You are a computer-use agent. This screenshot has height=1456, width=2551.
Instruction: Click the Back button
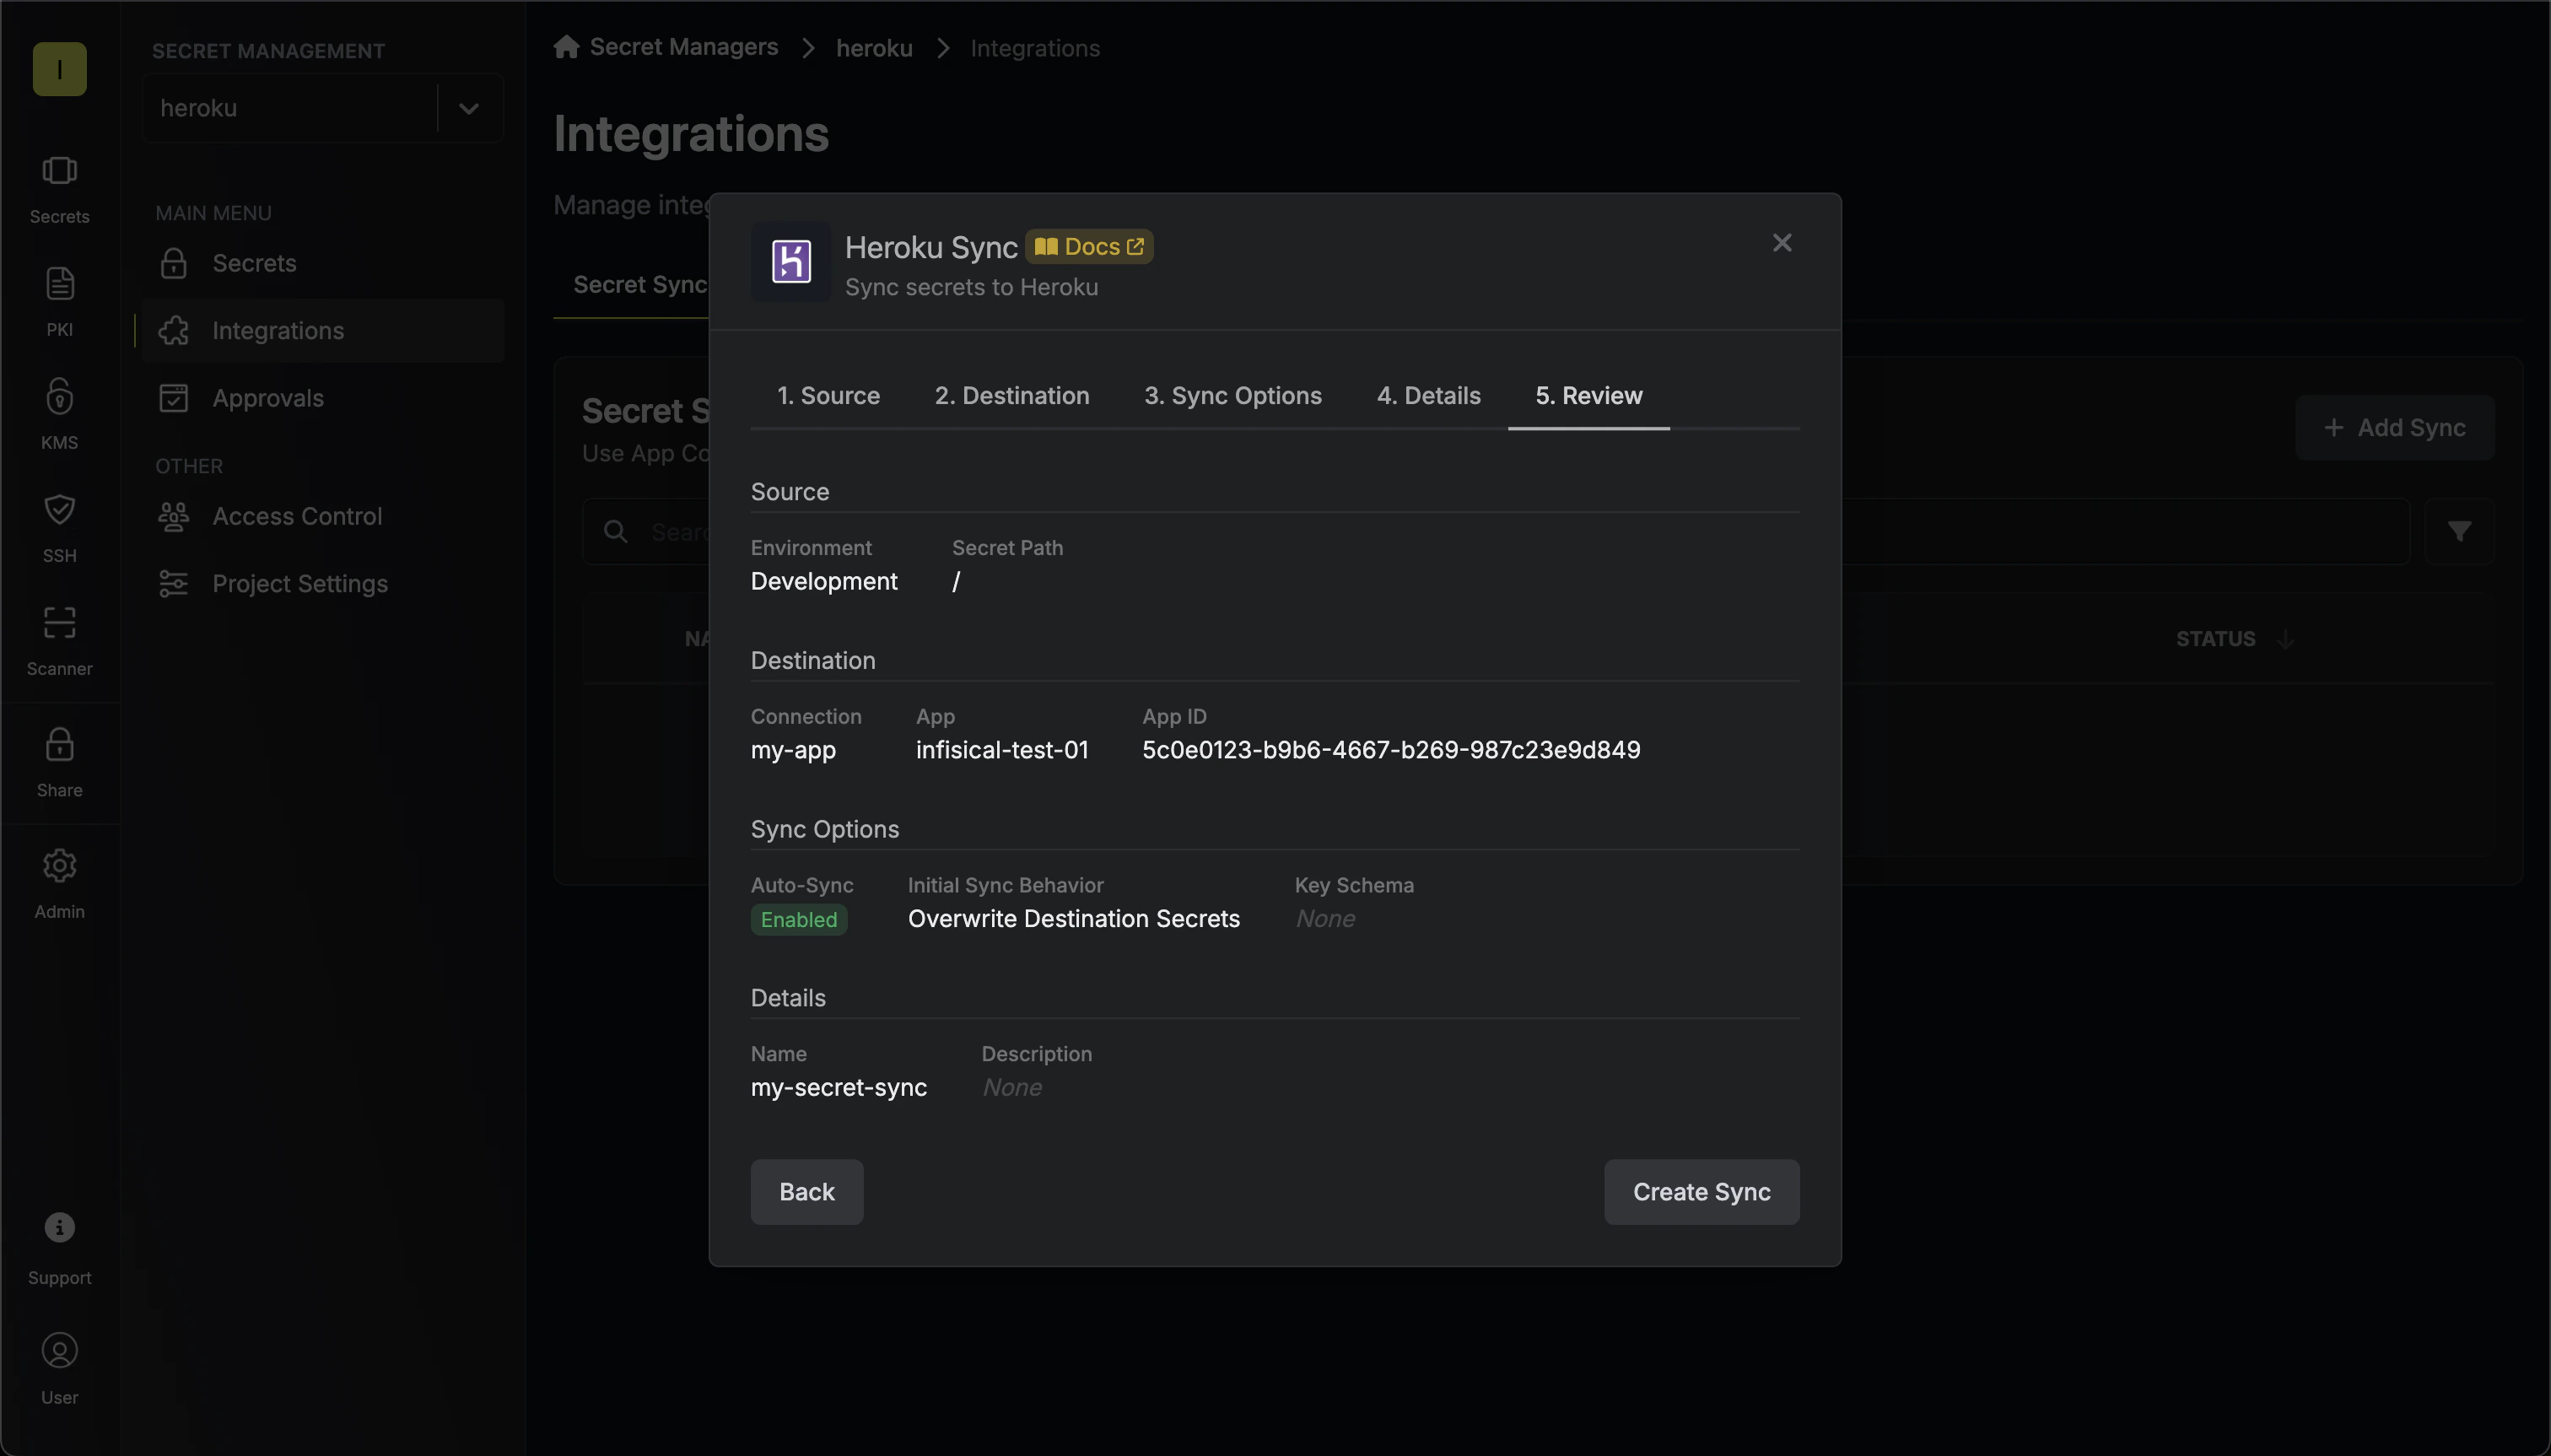[x=807, y=1192]
